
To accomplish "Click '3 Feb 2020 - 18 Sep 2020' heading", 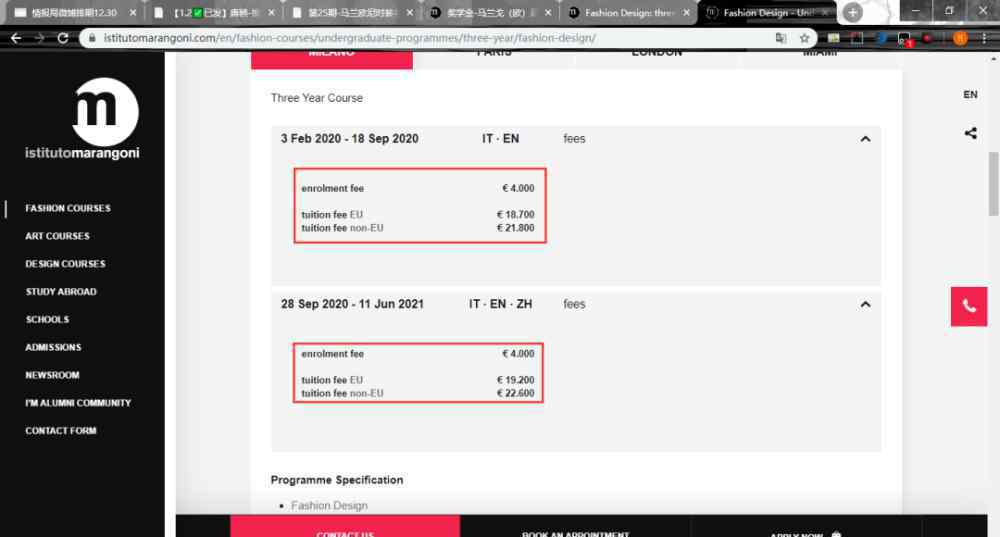I will pos(349,139).
